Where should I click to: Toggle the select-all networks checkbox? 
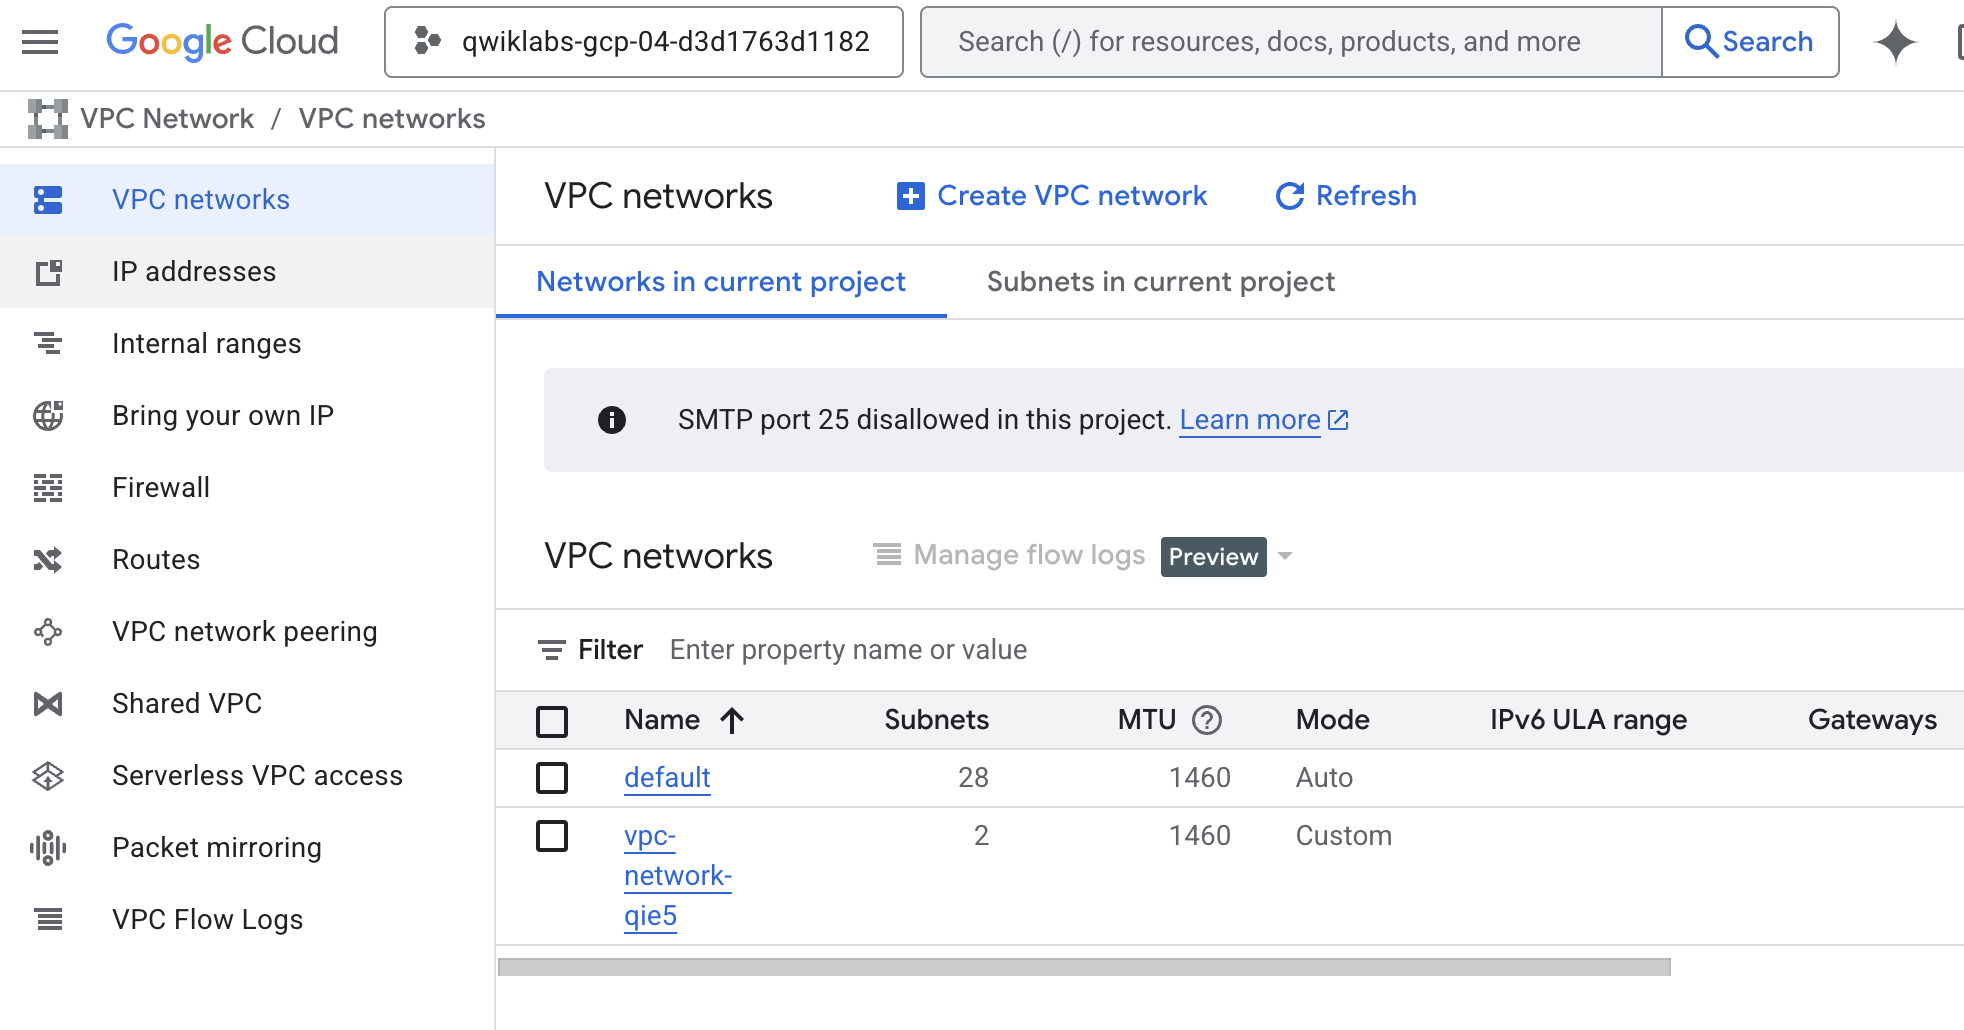point(552,721)
